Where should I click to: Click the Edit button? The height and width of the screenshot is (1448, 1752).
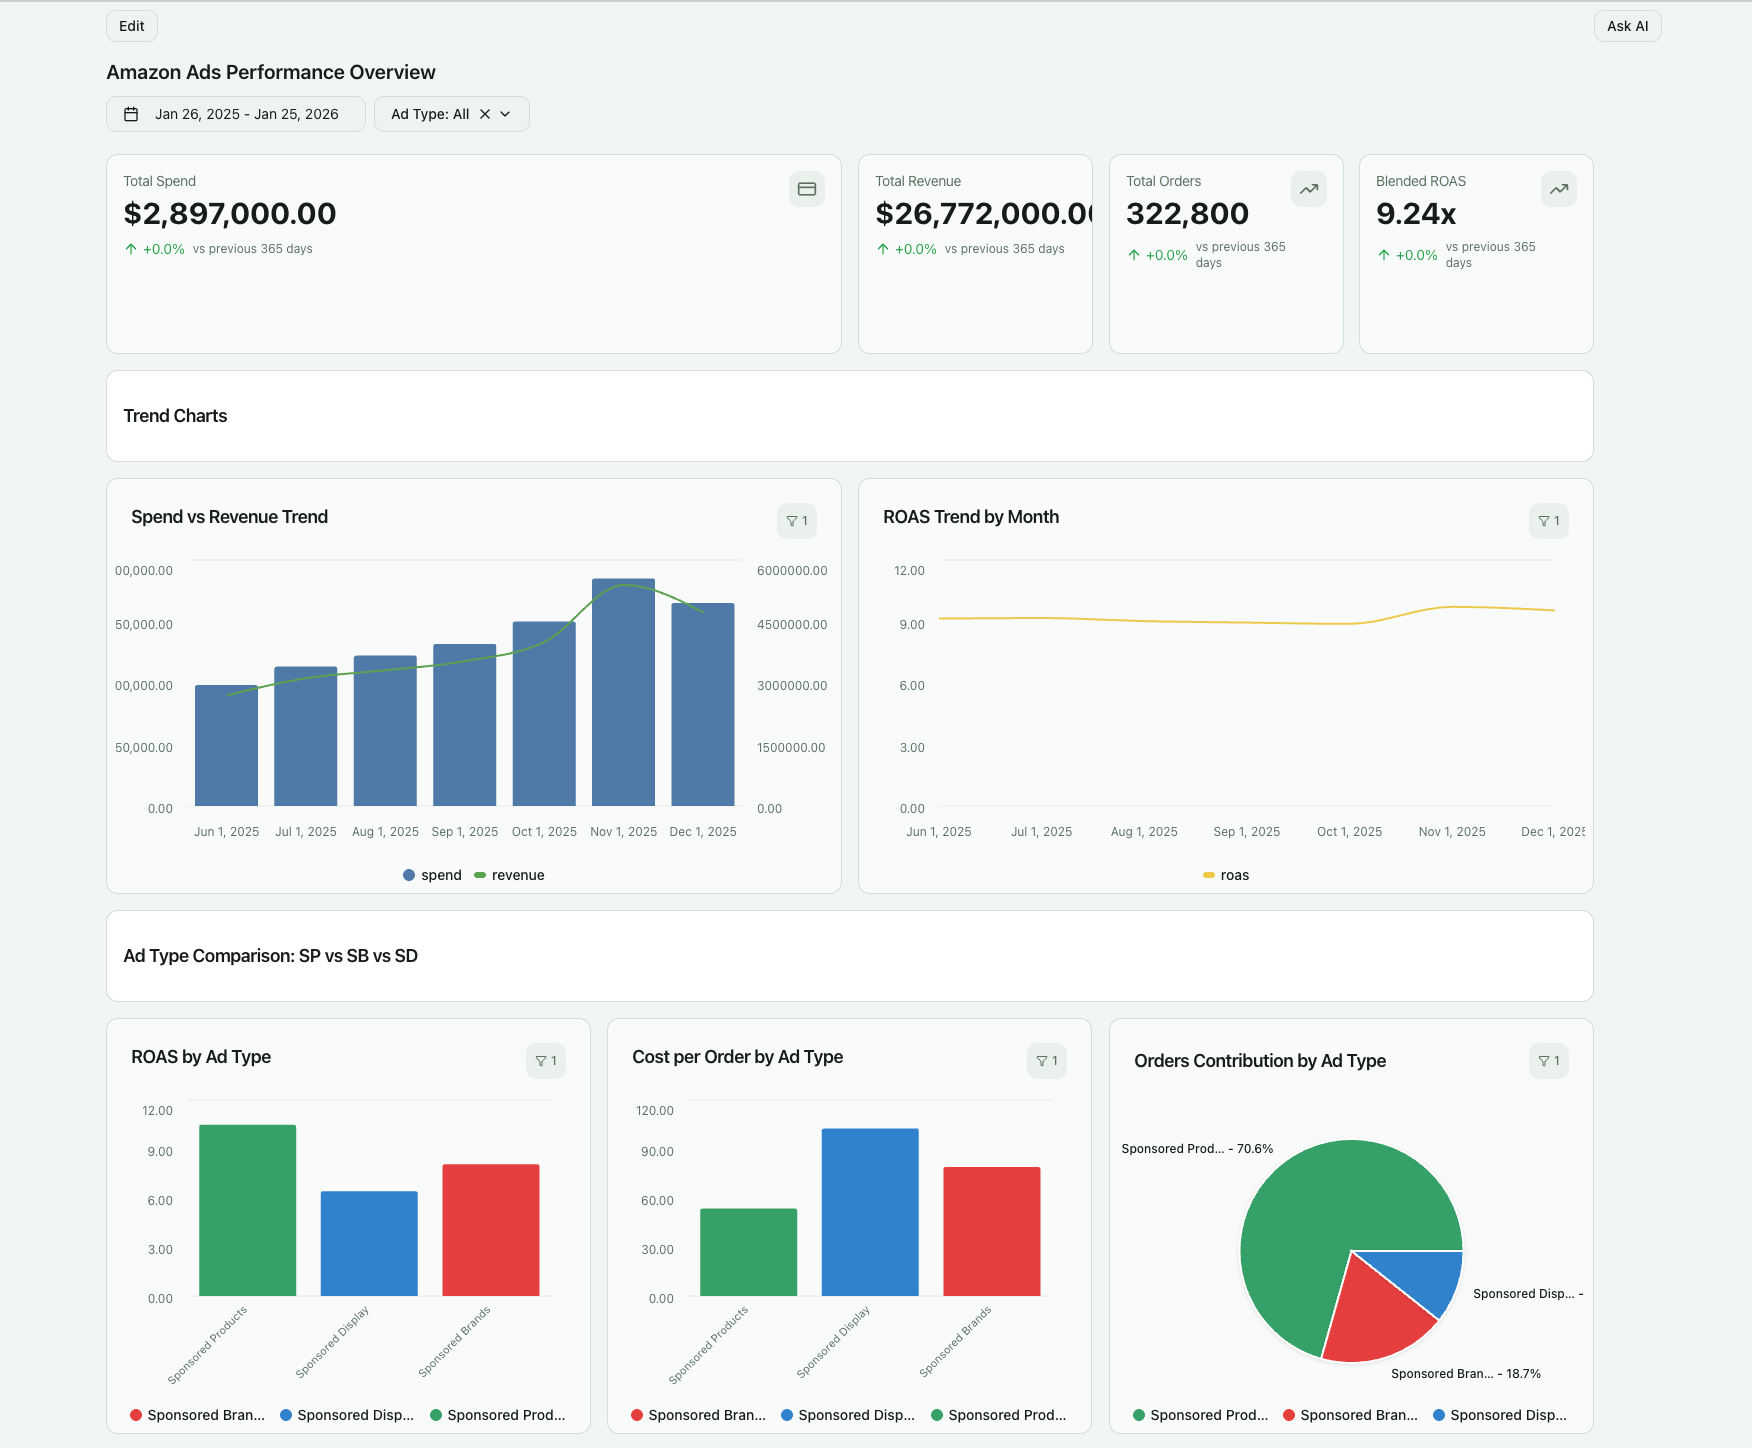(x=131, y=25)
